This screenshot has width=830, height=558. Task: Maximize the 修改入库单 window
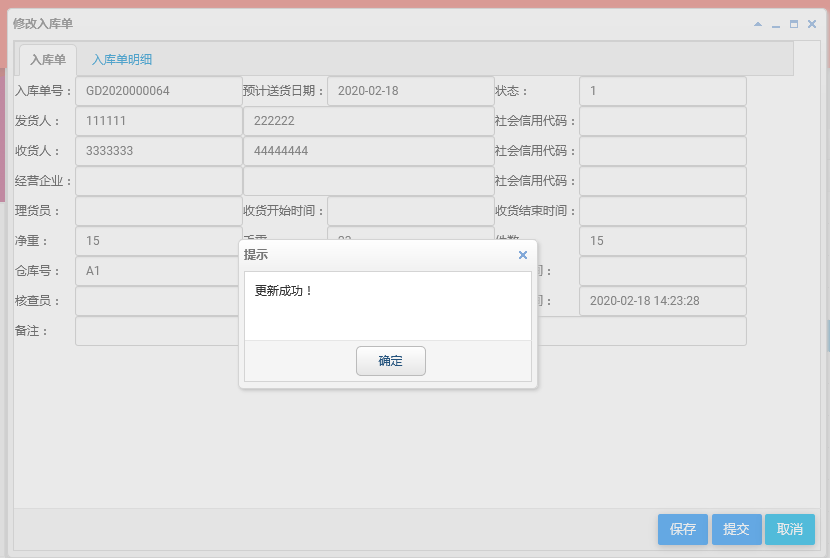point(794,24)
